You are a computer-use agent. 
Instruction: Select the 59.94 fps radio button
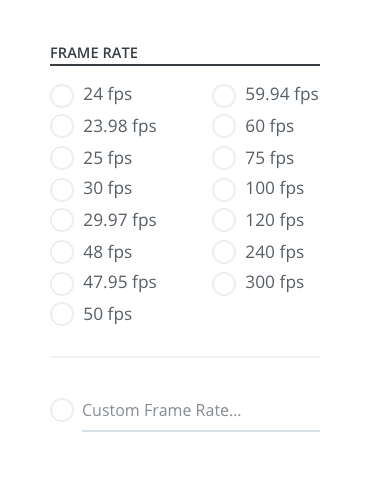(x=224, y=96)
